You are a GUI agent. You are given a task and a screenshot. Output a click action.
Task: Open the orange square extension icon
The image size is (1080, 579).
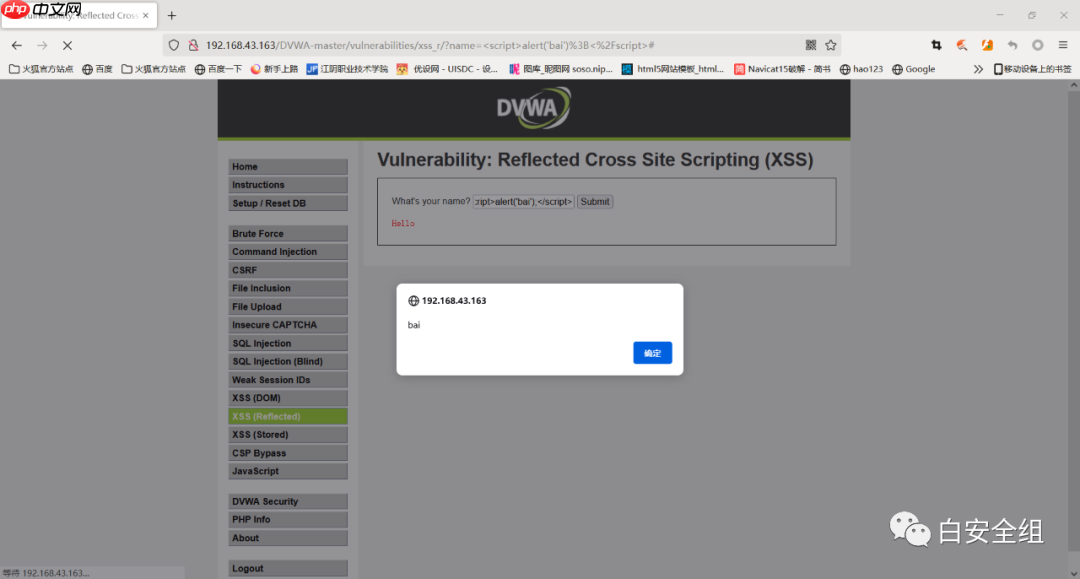[987, 45]
